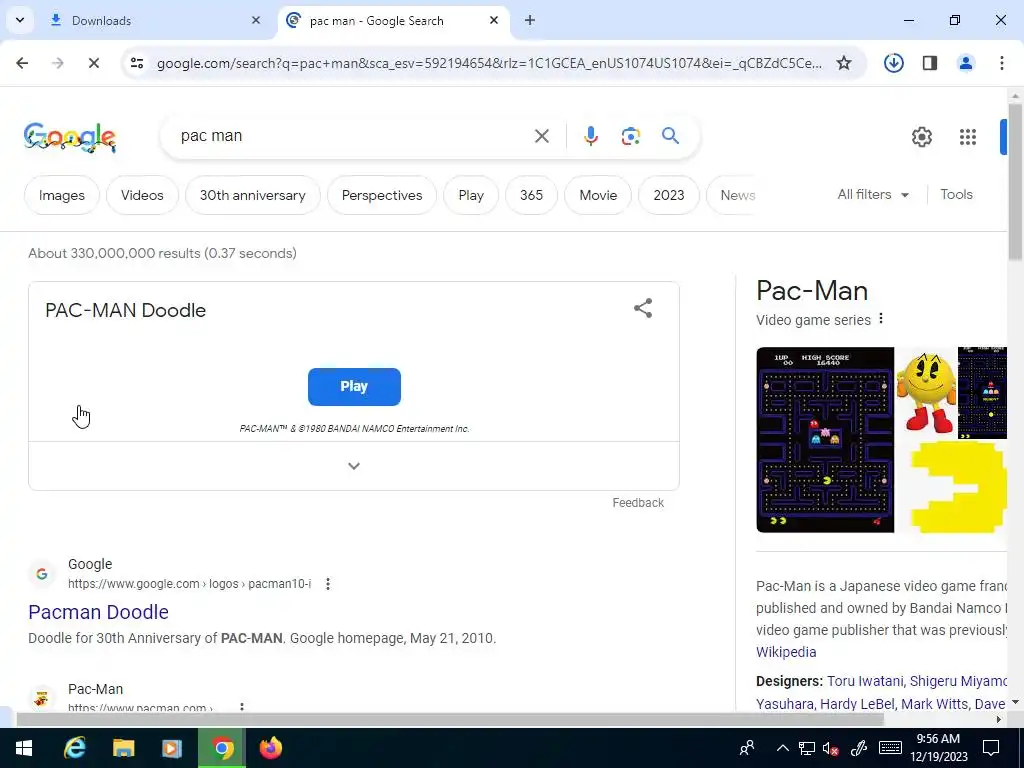The image size is (1024, 768).
Task: Show hidden system tray icons
Action: tap(782, 748)
